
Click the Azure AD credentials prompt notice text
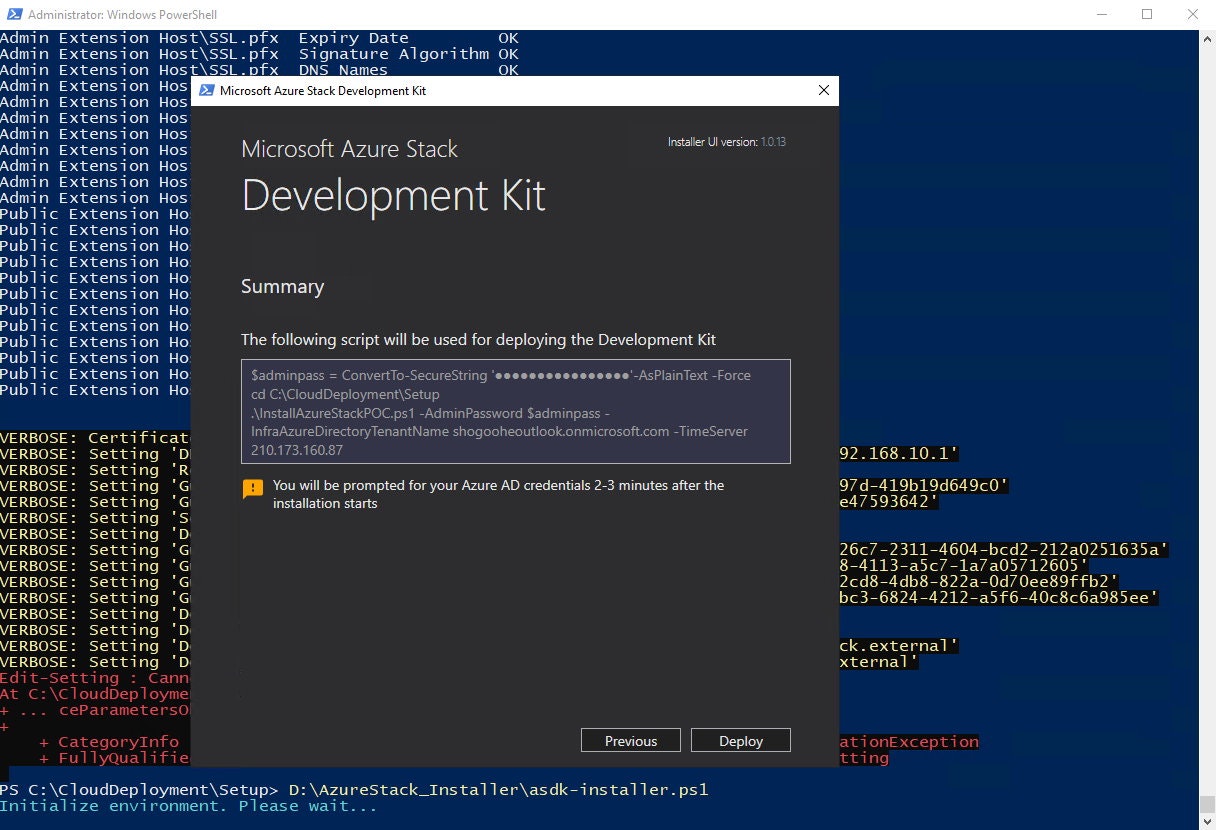pos(499,494)
